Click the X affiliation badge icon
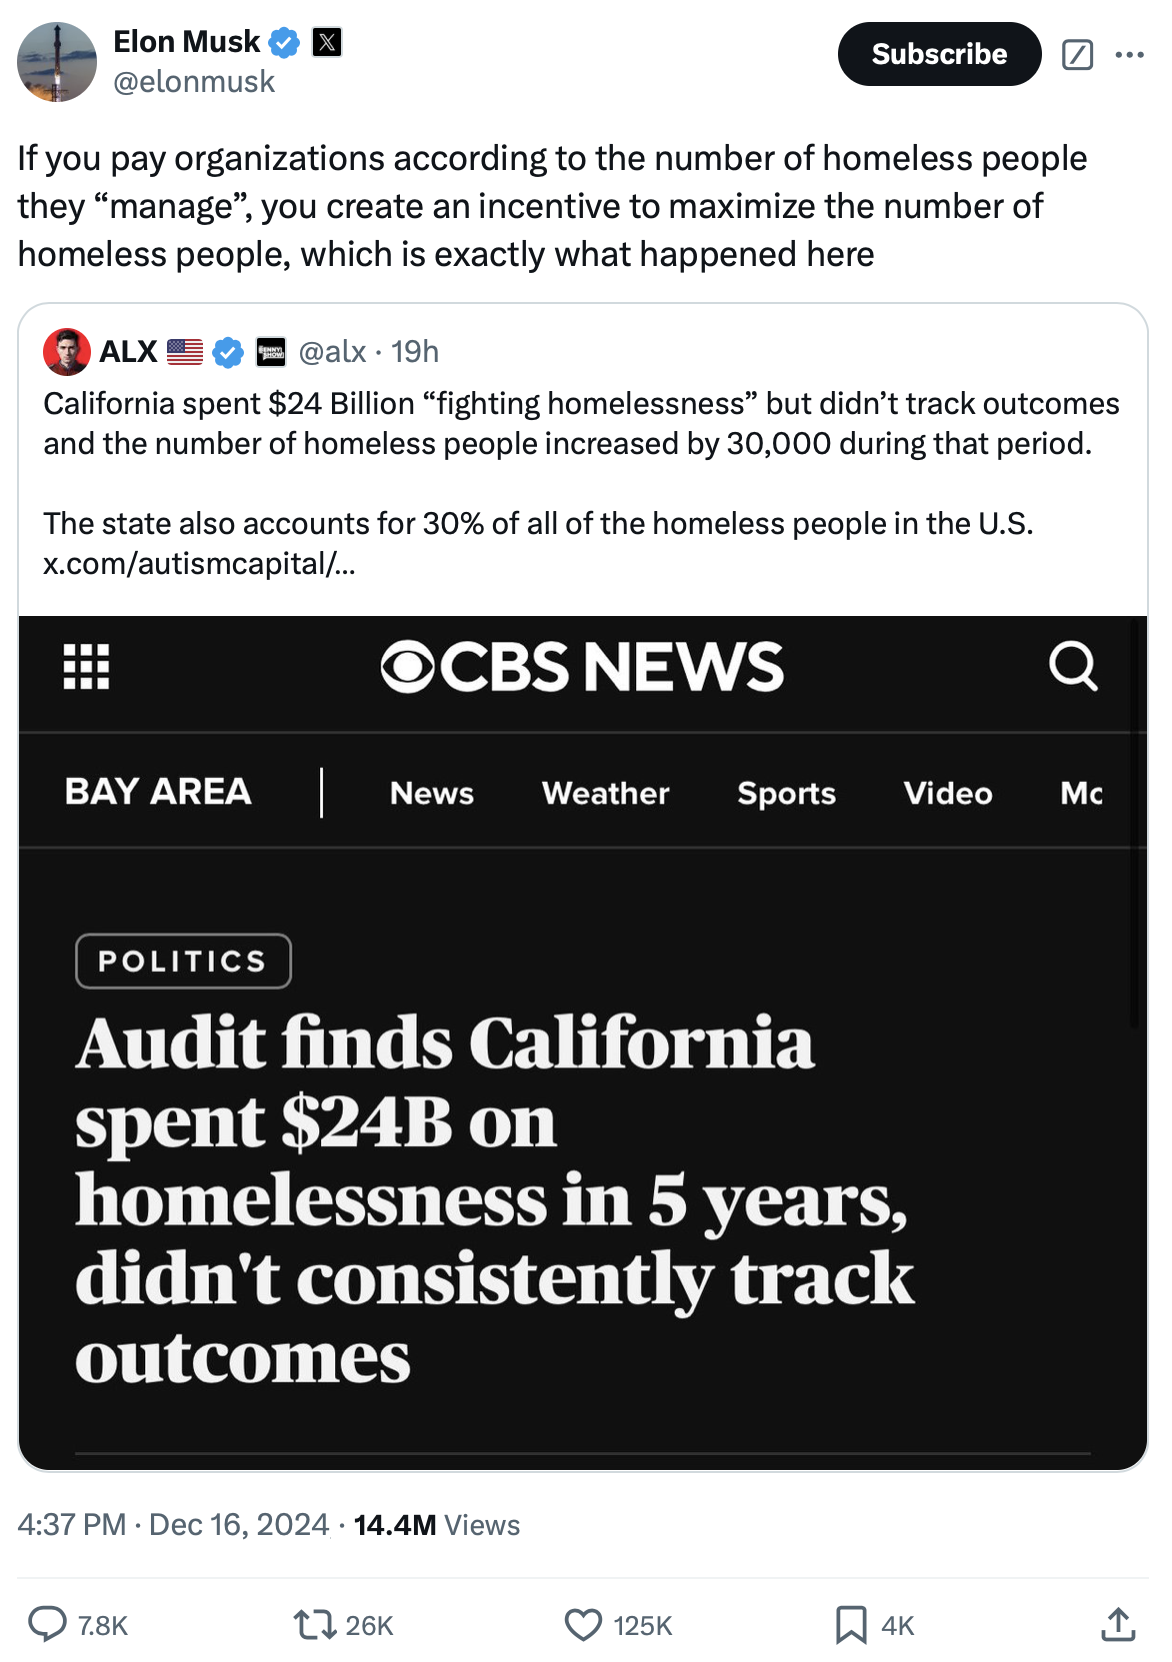 tap(327, 42)
